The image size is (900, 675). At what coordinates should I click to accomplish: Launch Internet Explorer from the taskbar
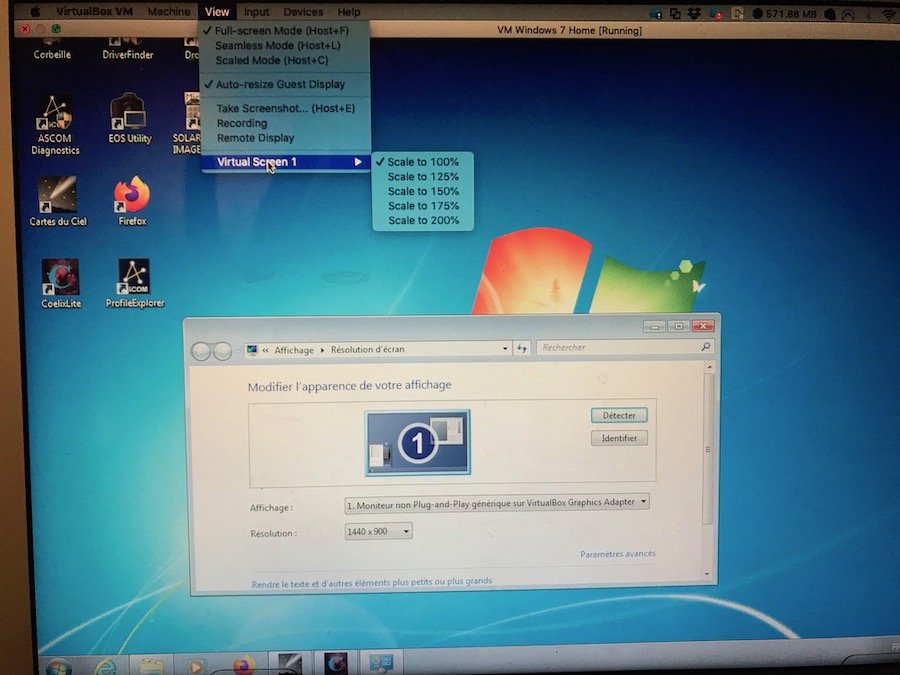[106, 667]
